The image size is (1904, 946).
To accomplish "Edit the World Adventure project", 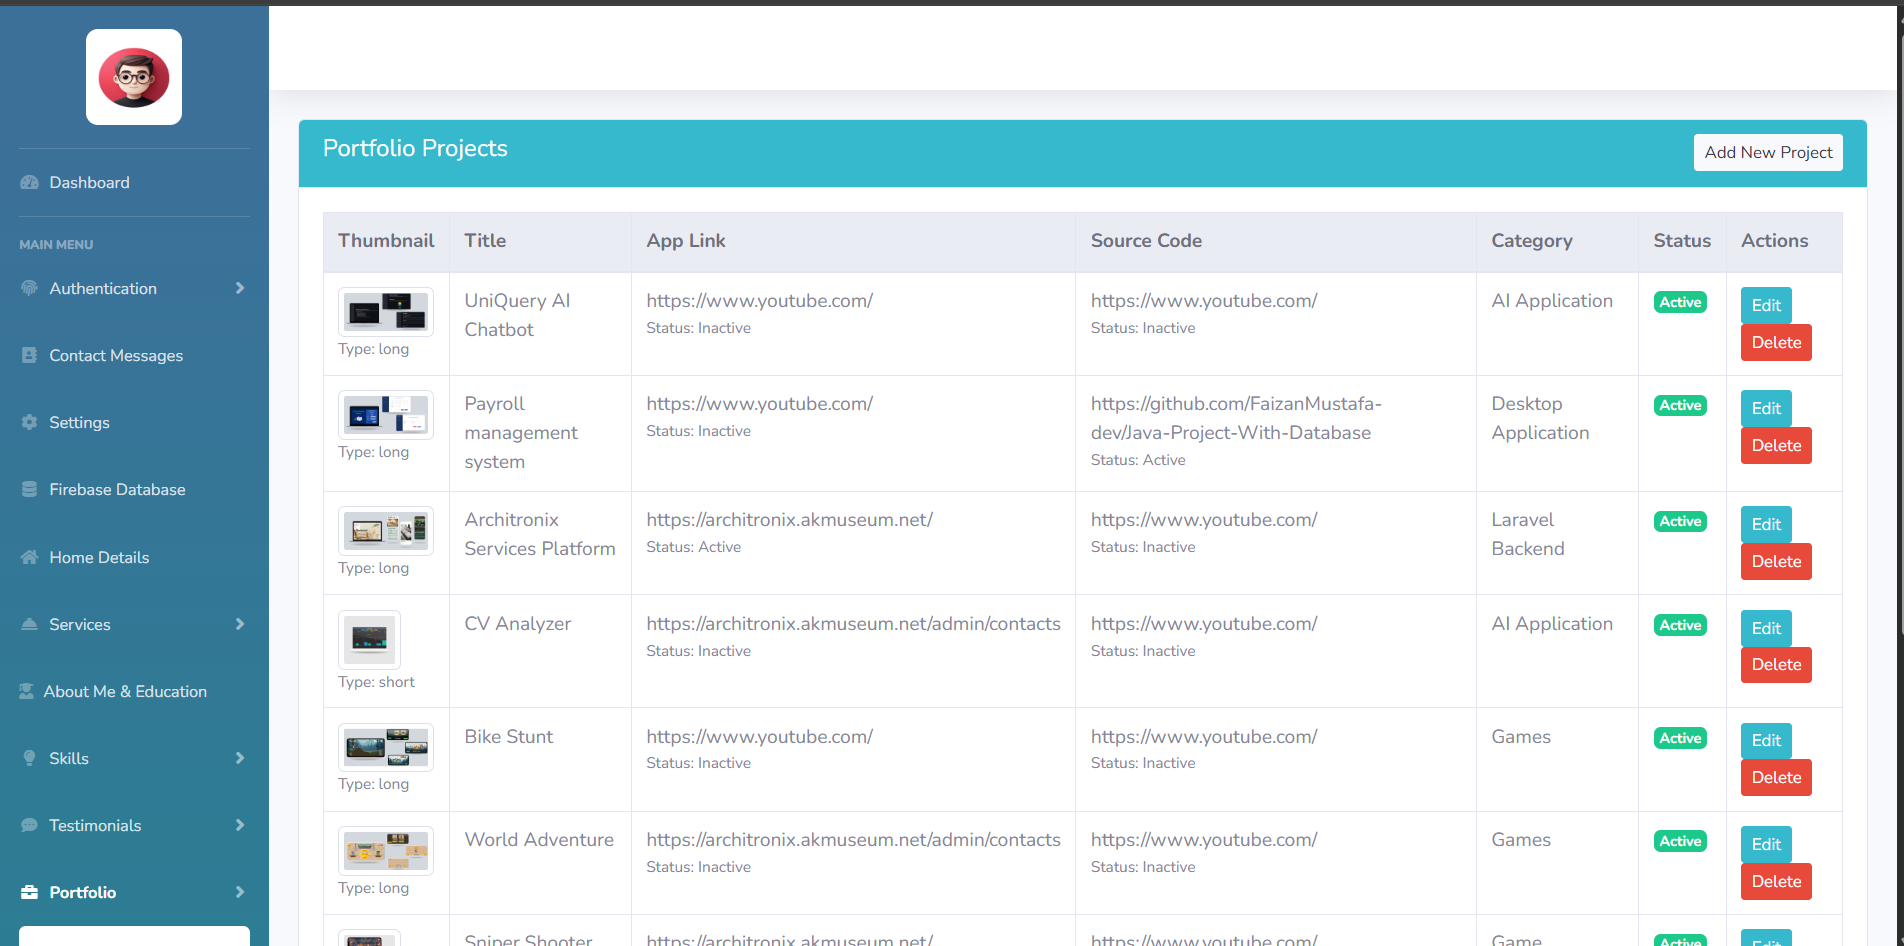I will pos(1766,844).
